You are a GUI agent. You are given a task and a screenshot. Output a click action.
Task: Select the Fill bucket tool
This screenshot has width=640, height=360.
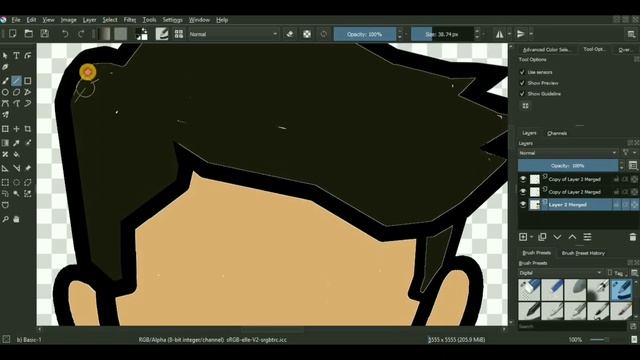(x=16, y=155)
